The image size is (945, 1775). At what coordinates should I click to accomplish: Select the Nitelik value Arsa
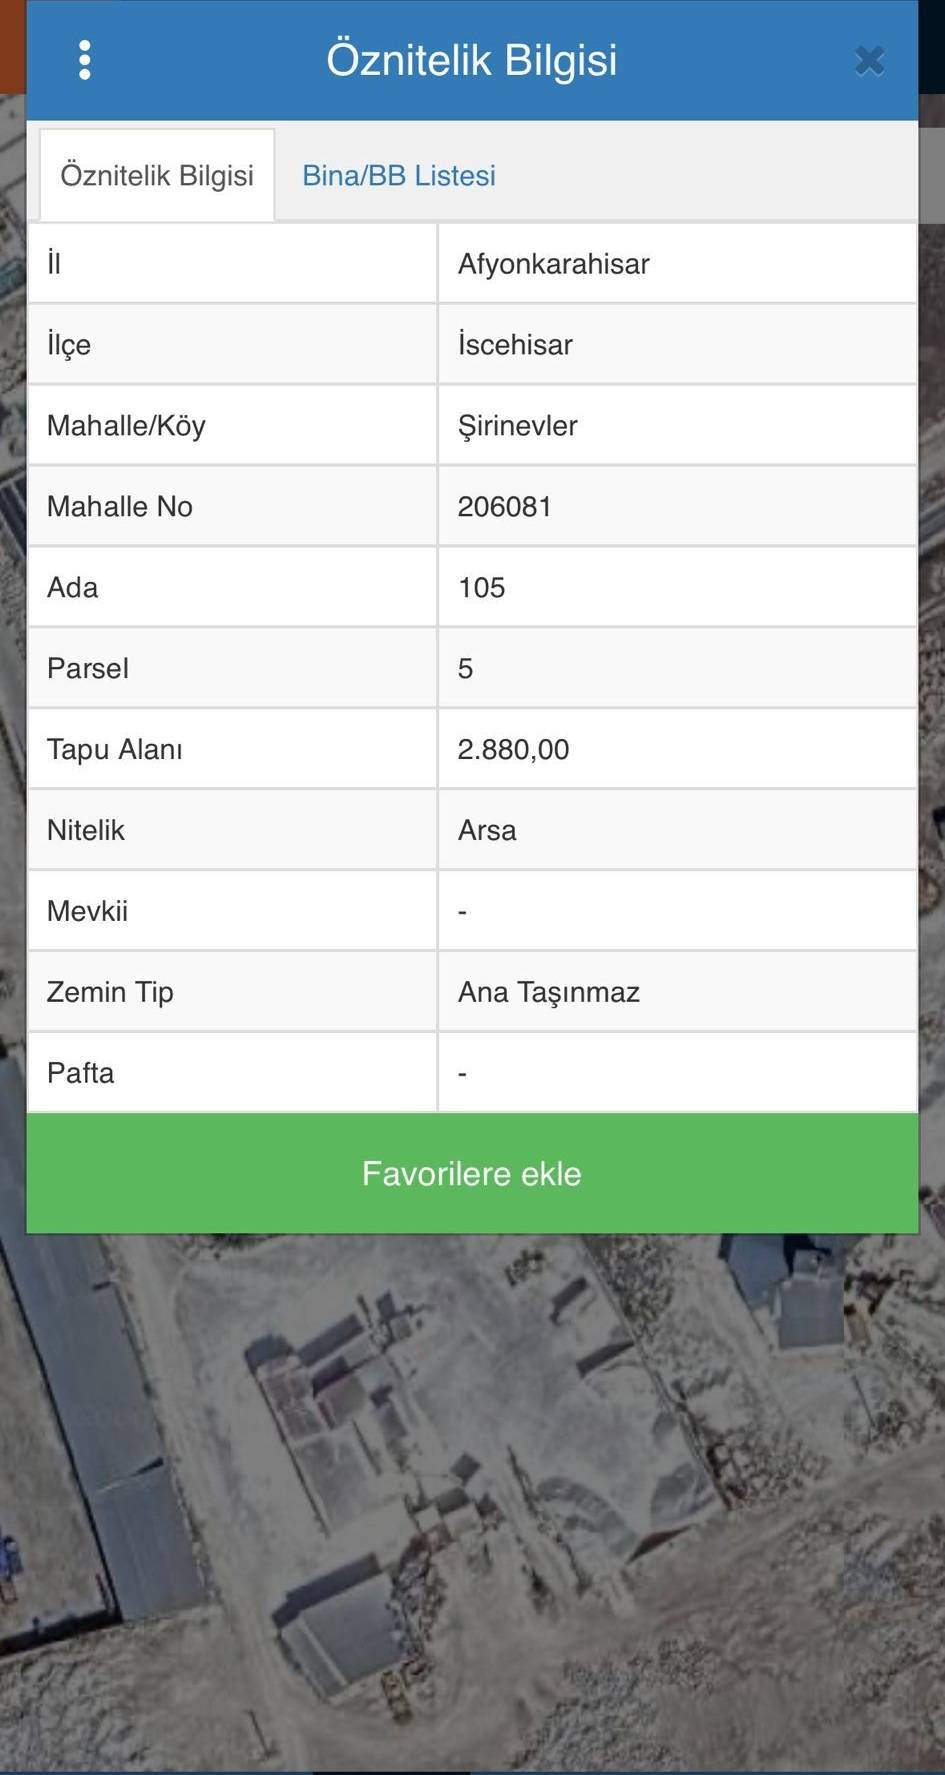pyautogui.click(x=487, y=831)
